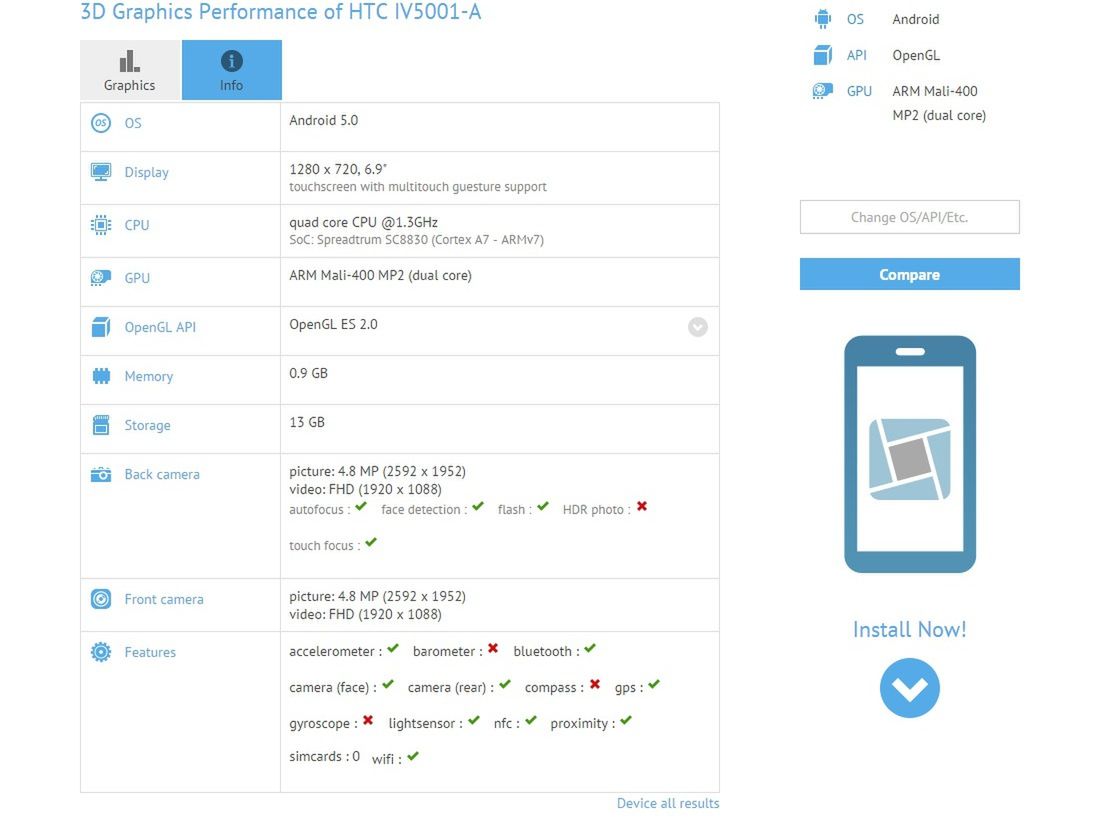Click the sidebar ARM Mali-400 value

[939, 103]
